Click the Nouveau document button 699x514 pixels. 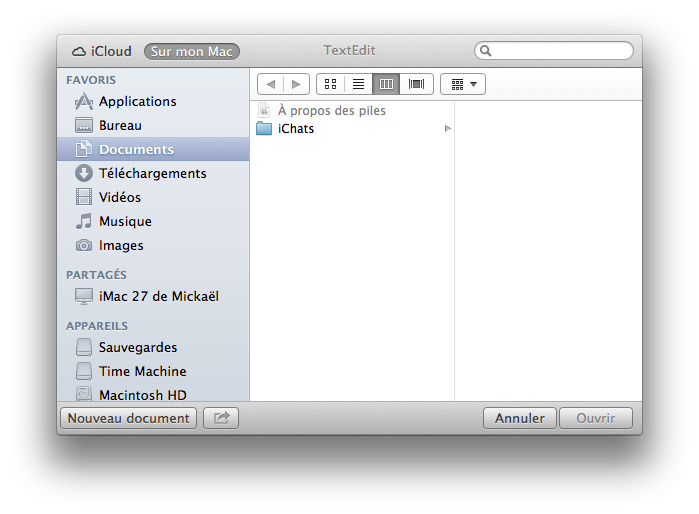[128, 418]
